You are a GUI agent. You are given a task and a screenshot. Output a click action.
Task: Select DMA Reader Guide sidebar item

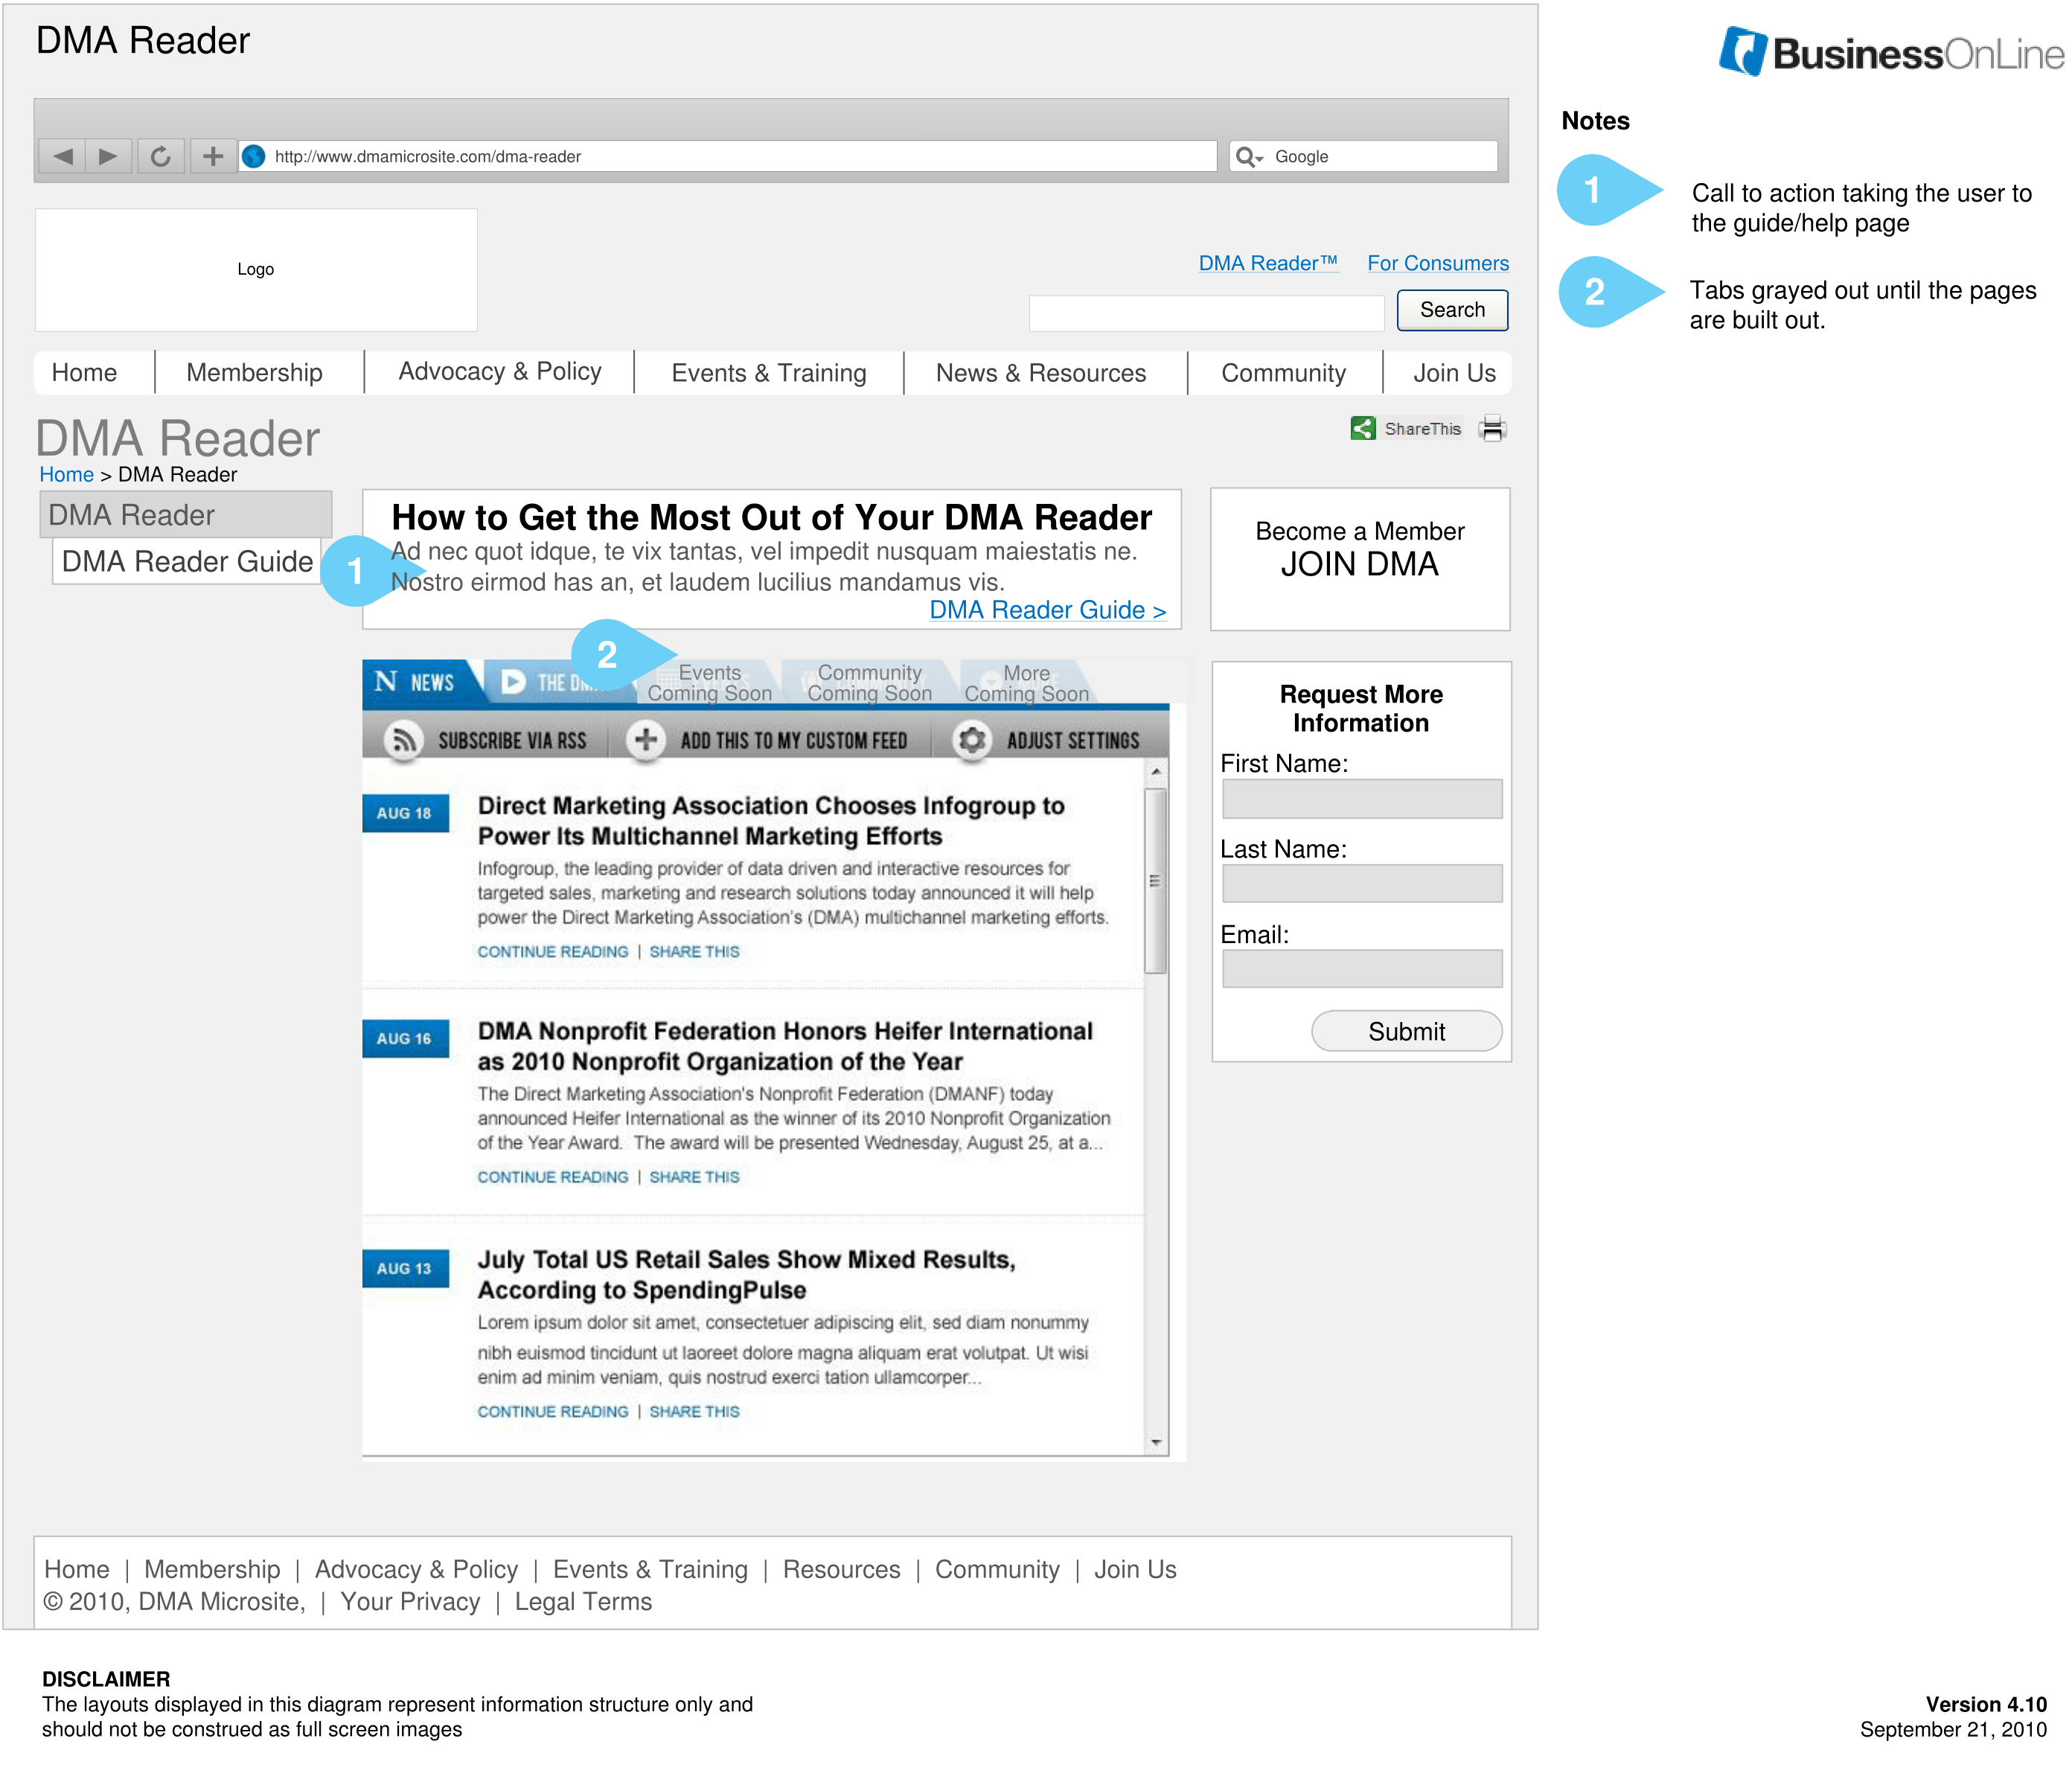187,561
